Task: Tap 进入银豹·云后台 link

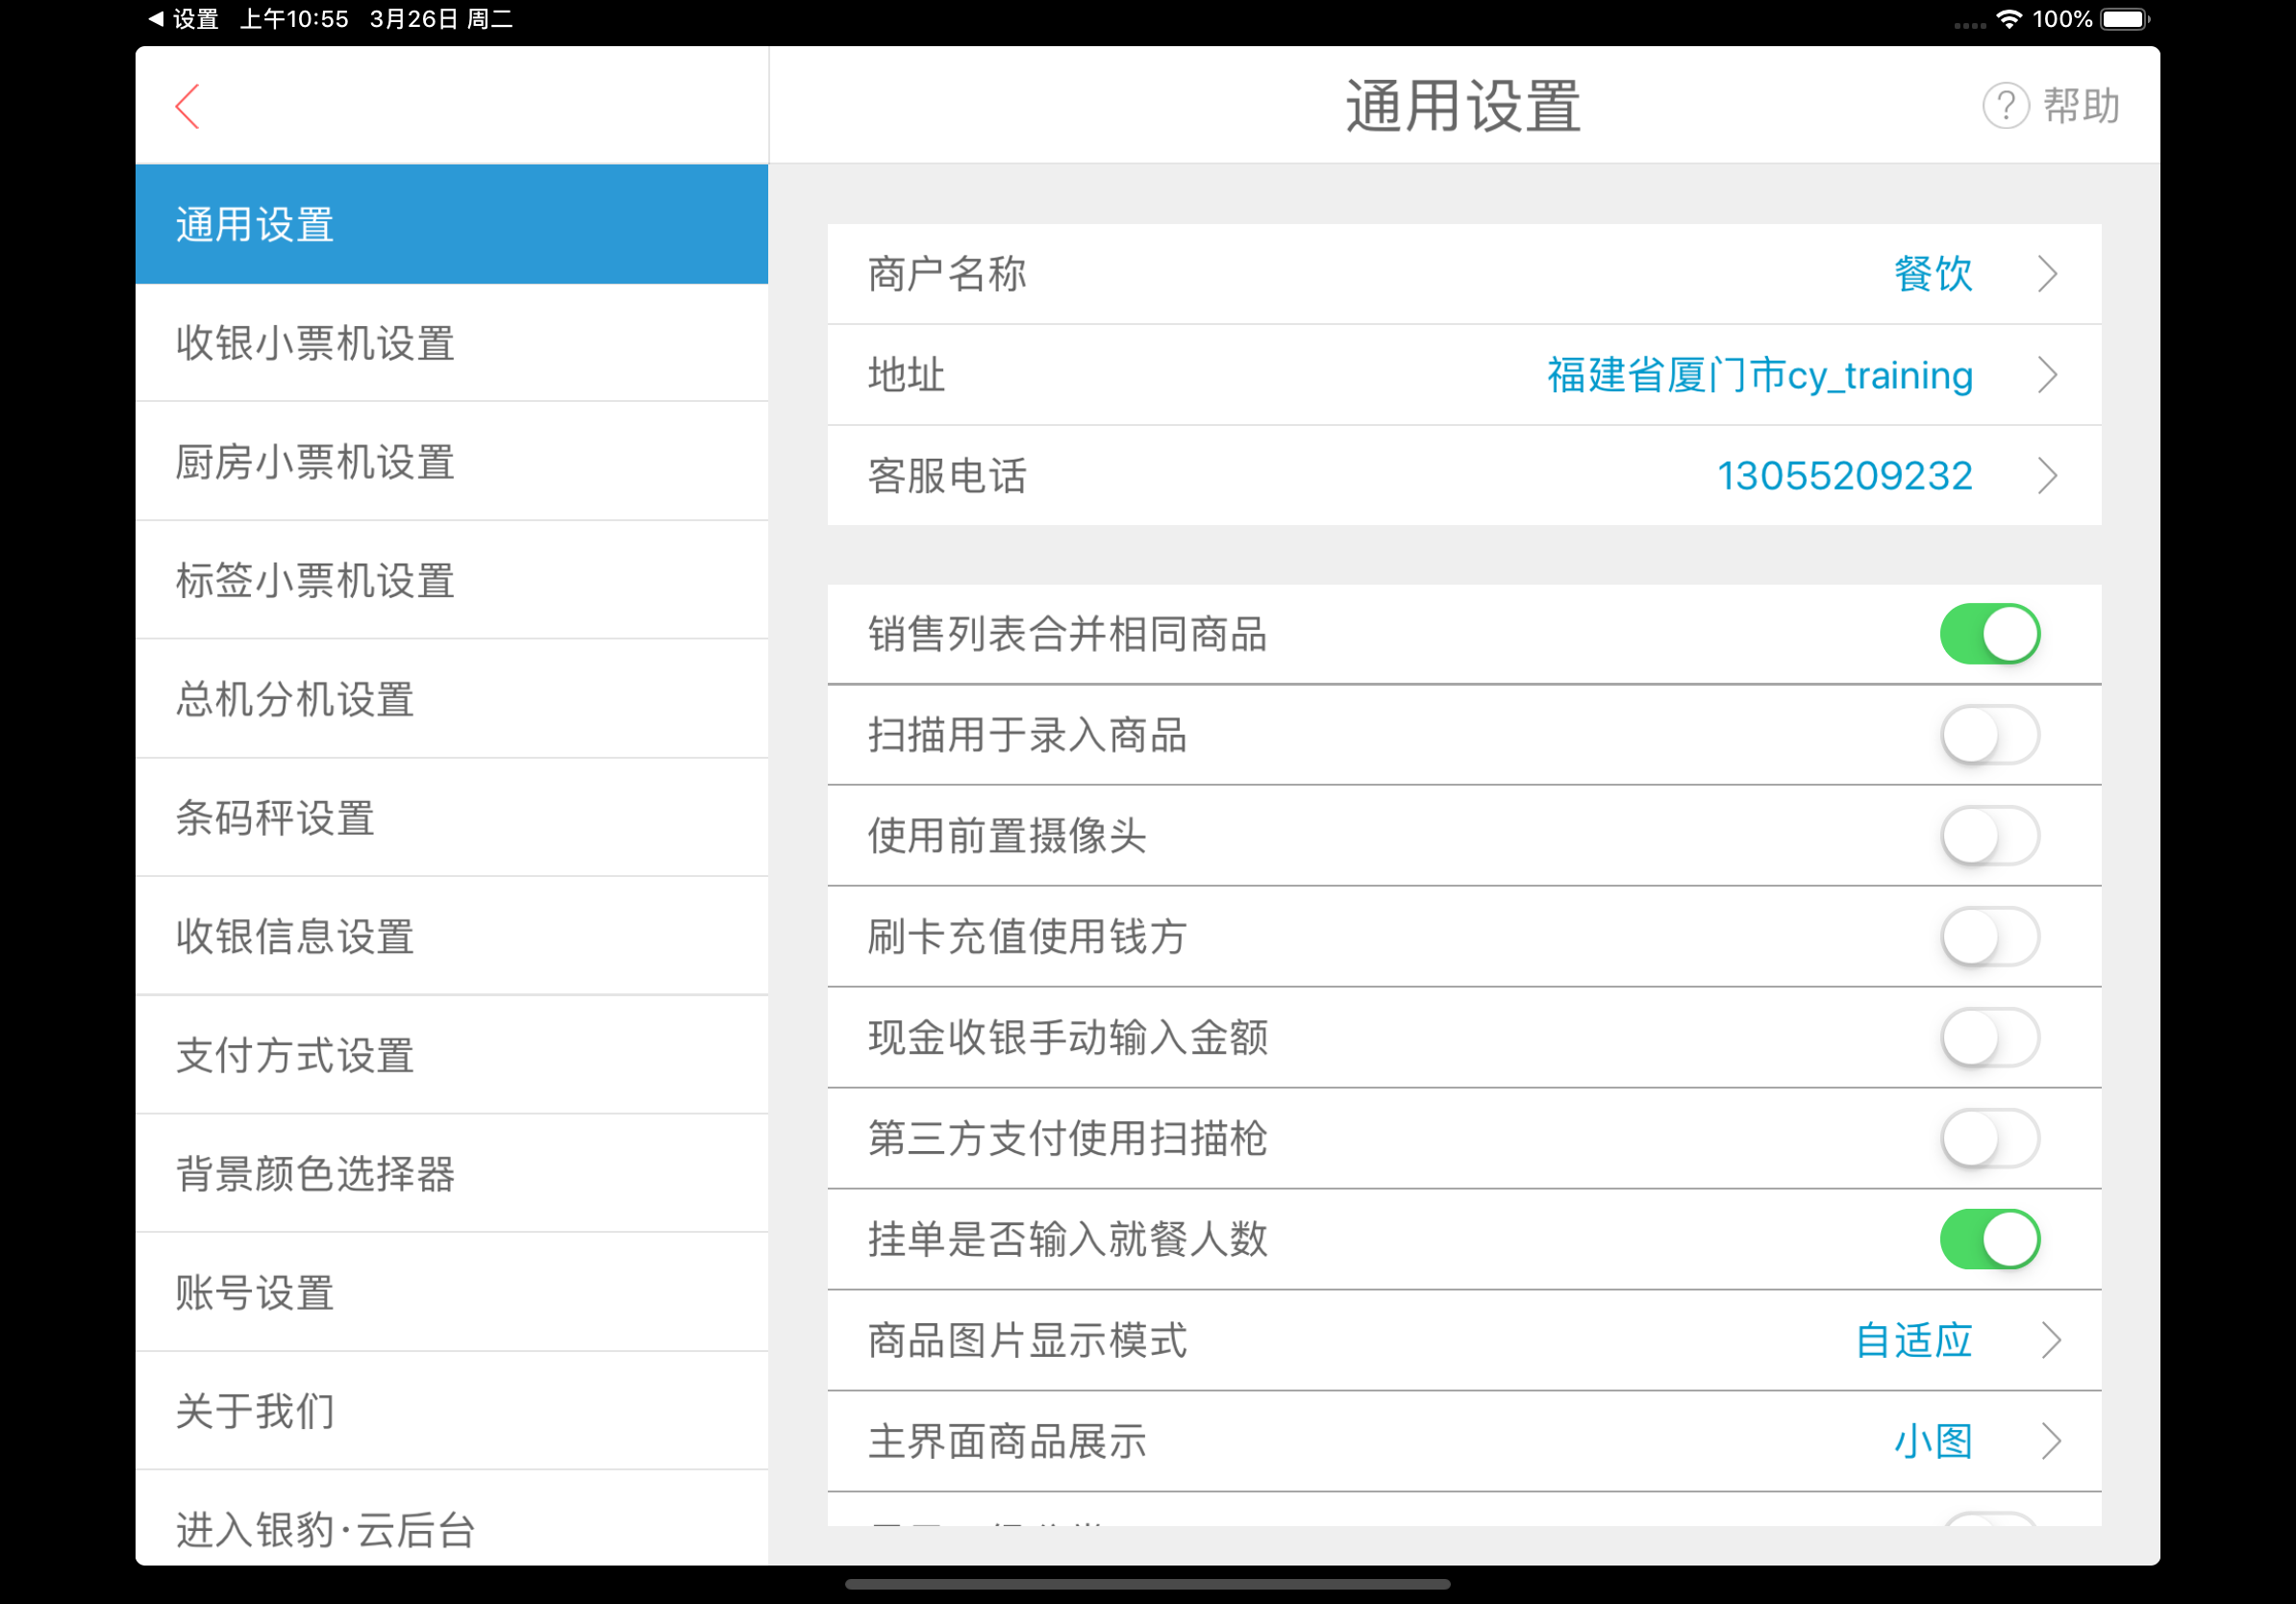Action: click(x=325, y=1529)
